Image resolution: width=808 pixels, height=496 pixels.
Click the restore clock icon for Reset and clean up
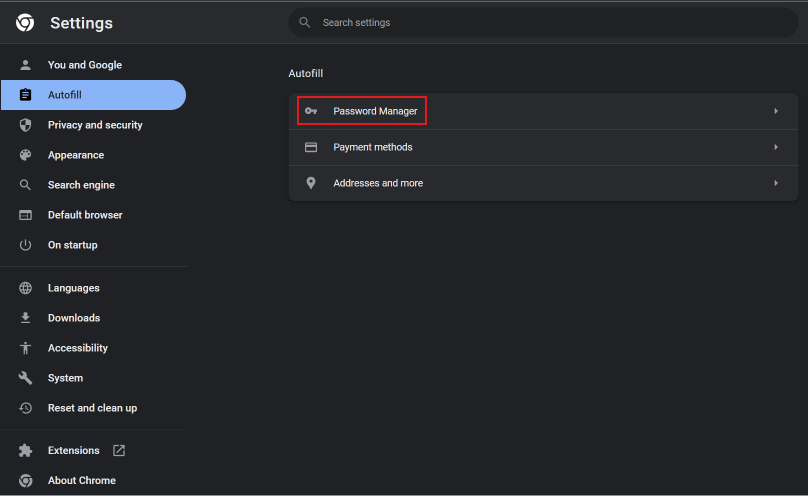click(25, 408)
